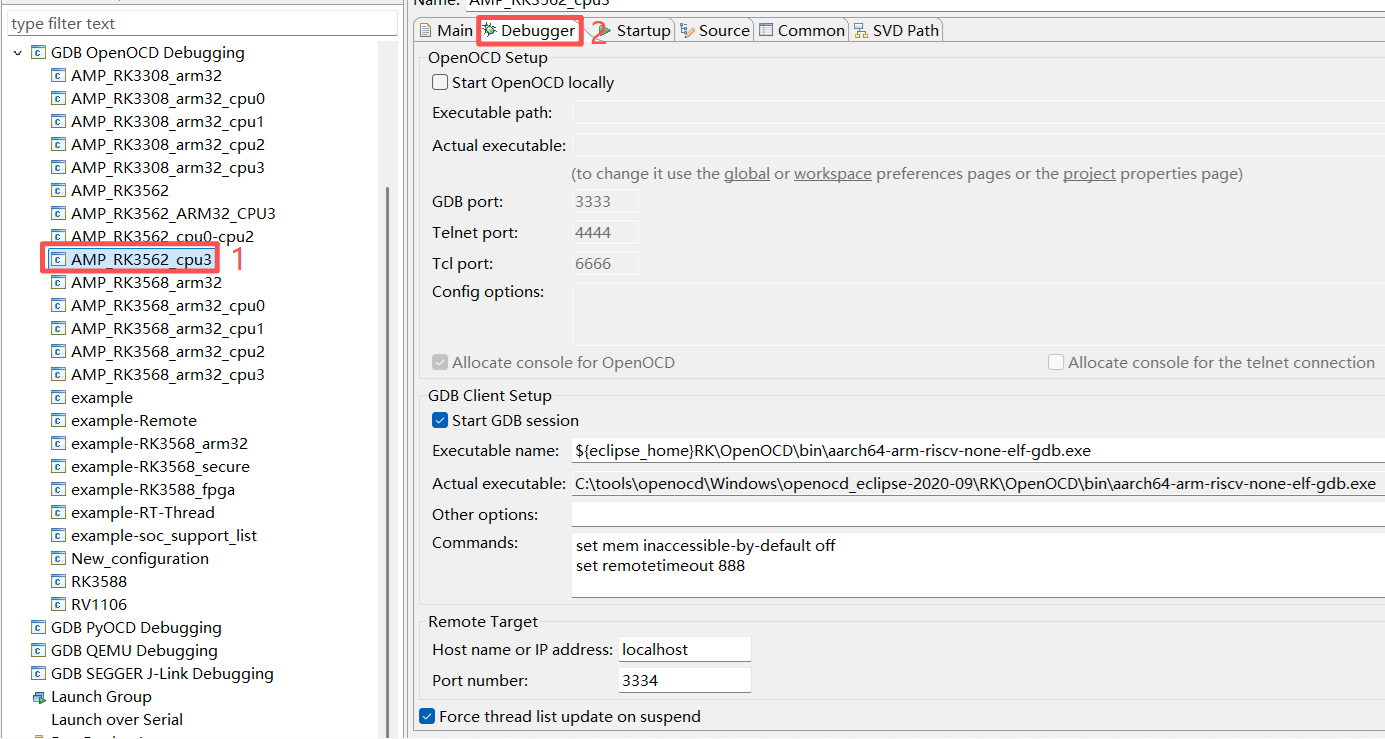Uncheck Start GDB session checkbox
1385x739 pixels.
coord(440,421)
